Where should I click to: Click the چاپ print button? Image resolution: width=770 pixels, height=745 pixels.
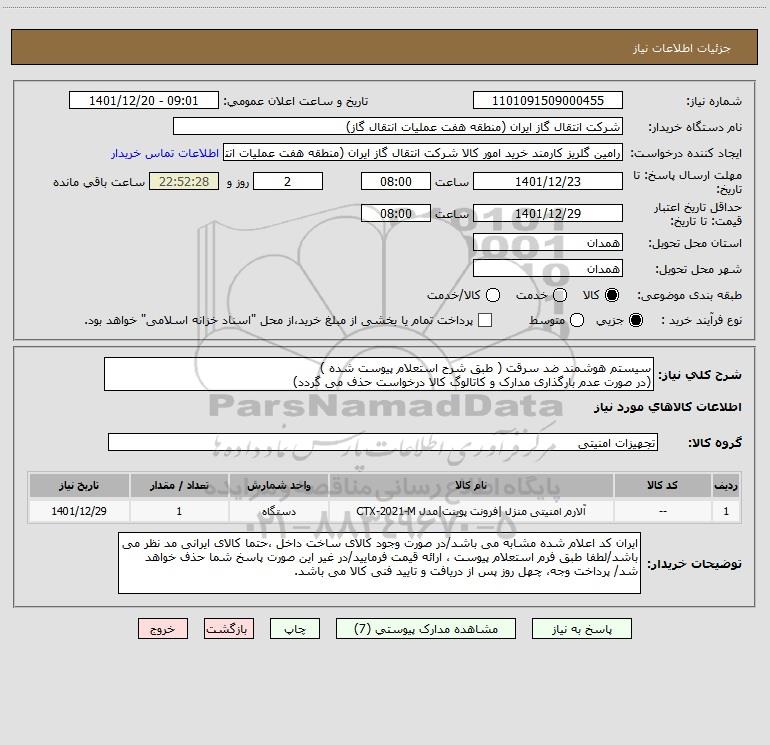pos(295,629)
